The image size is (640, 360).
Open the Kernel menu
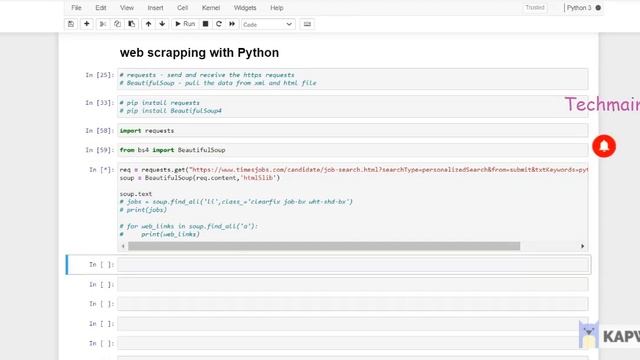tap(211, 8)
